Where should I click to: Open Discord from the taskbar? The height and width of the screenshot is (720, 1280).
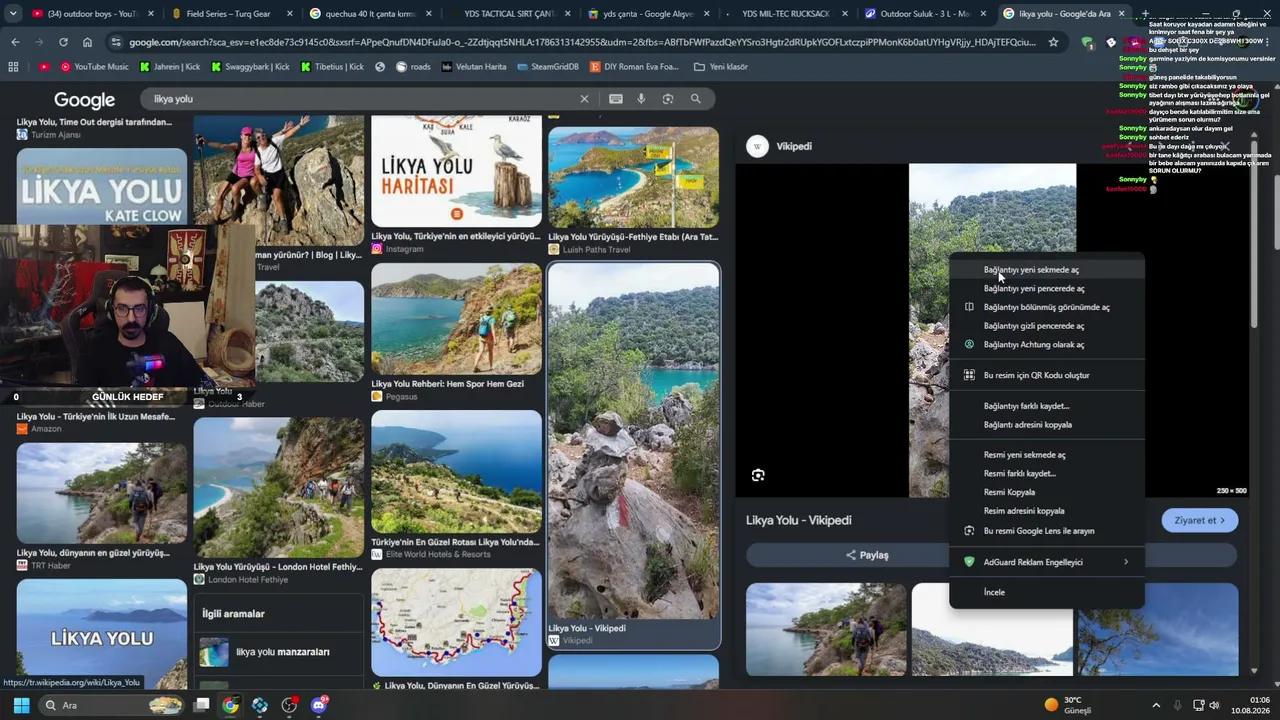(x=319, y=705)
